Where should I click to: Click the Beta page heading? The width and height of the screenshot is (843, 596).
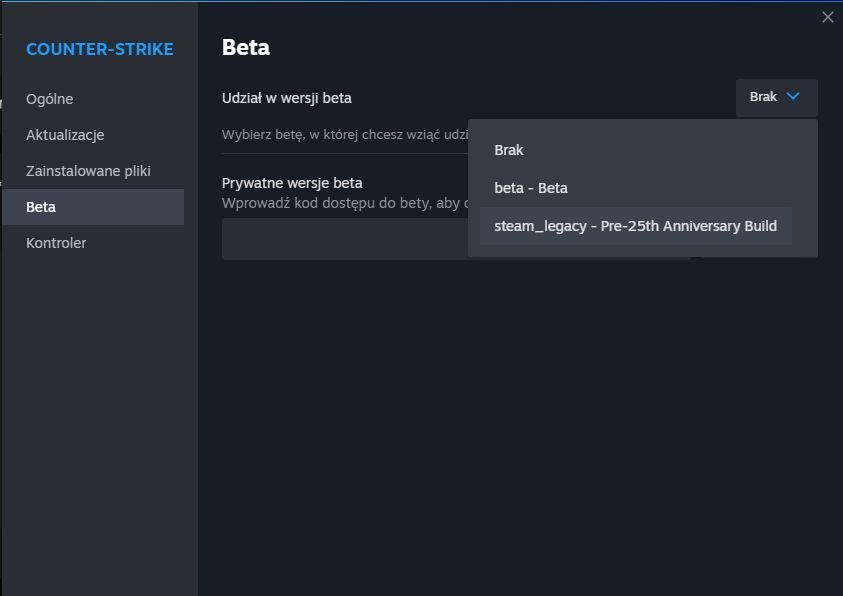coord(246,47)
